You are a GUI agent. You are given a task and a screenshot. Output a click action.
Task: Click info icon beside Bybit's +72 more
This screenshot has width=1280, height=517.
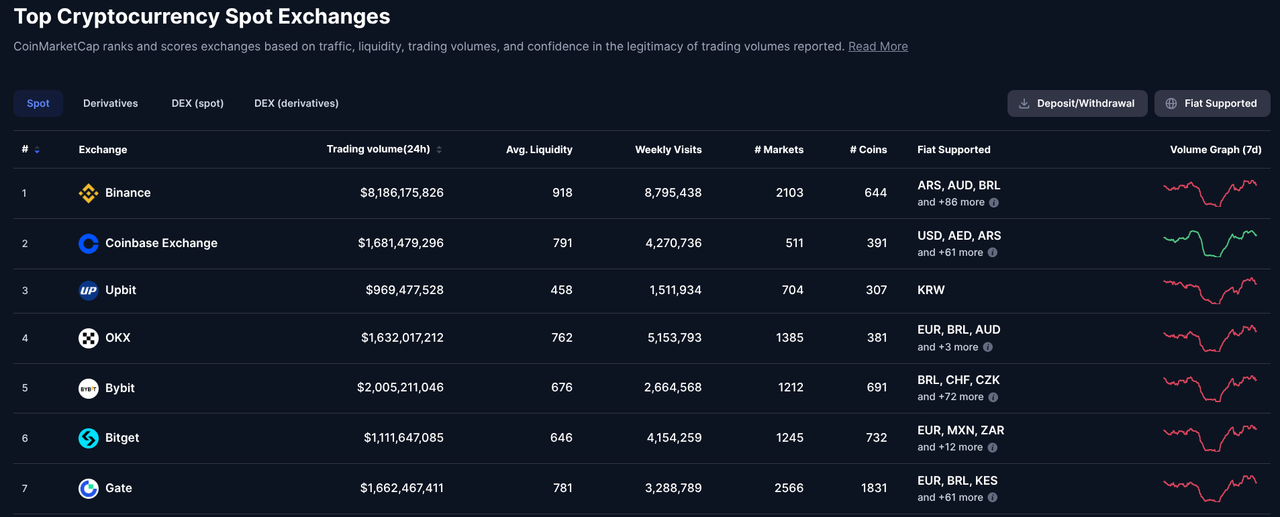[x=993, y=397]
